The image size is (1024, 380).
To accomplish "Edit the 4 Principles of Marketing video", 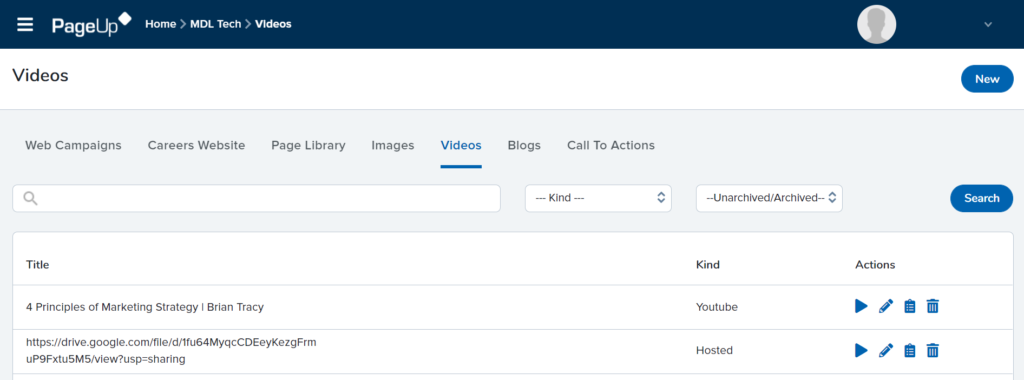I will [x=886, y=306].
